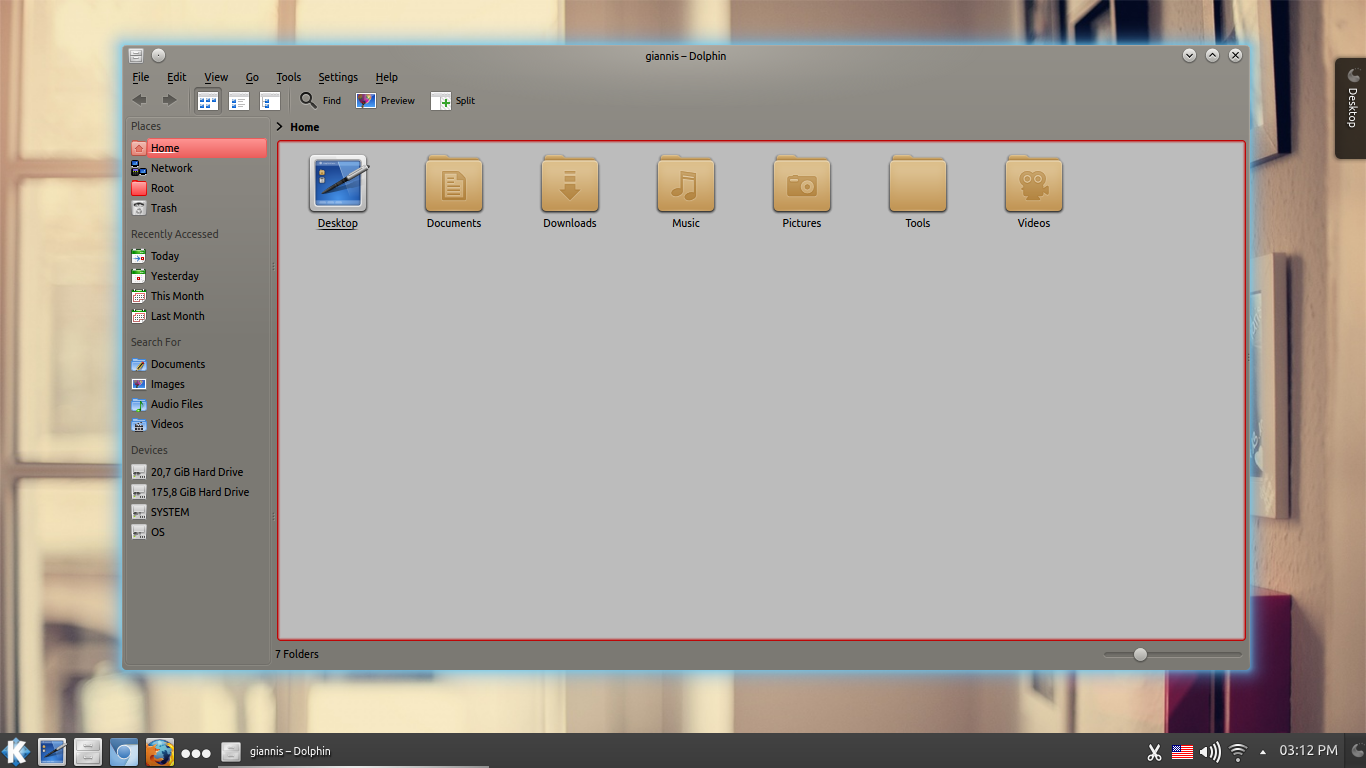Open the View menu
The height and width of the screenshot is (768, 1366).
pyautogui.click(x=216, y=77)
